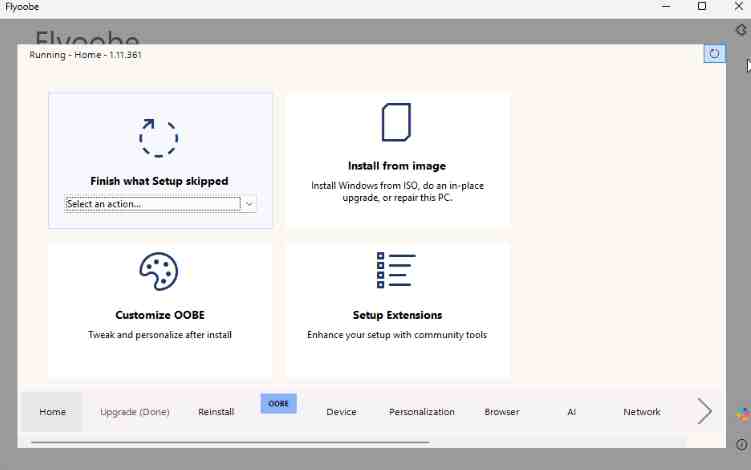Switch to the Personalization tab
Image resolution: width=751 pixels, height=470 pixels.
coord(422,412)
